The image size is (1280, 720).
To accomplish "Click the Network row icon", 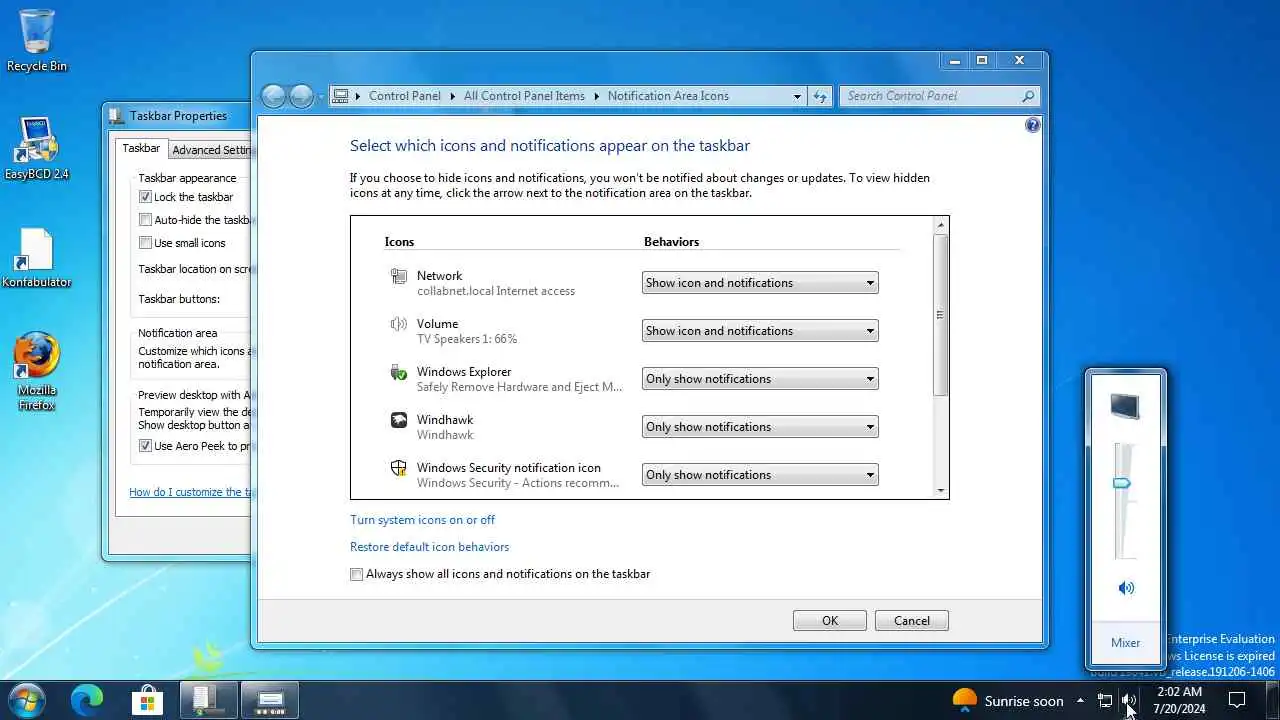I will pos(399,277).
